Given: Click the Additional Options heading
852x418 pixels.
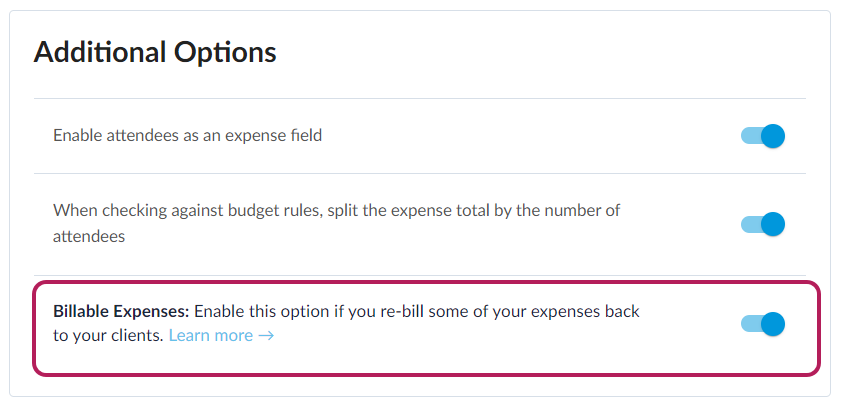Looking at the screenshot, I should tap(155, 52).
